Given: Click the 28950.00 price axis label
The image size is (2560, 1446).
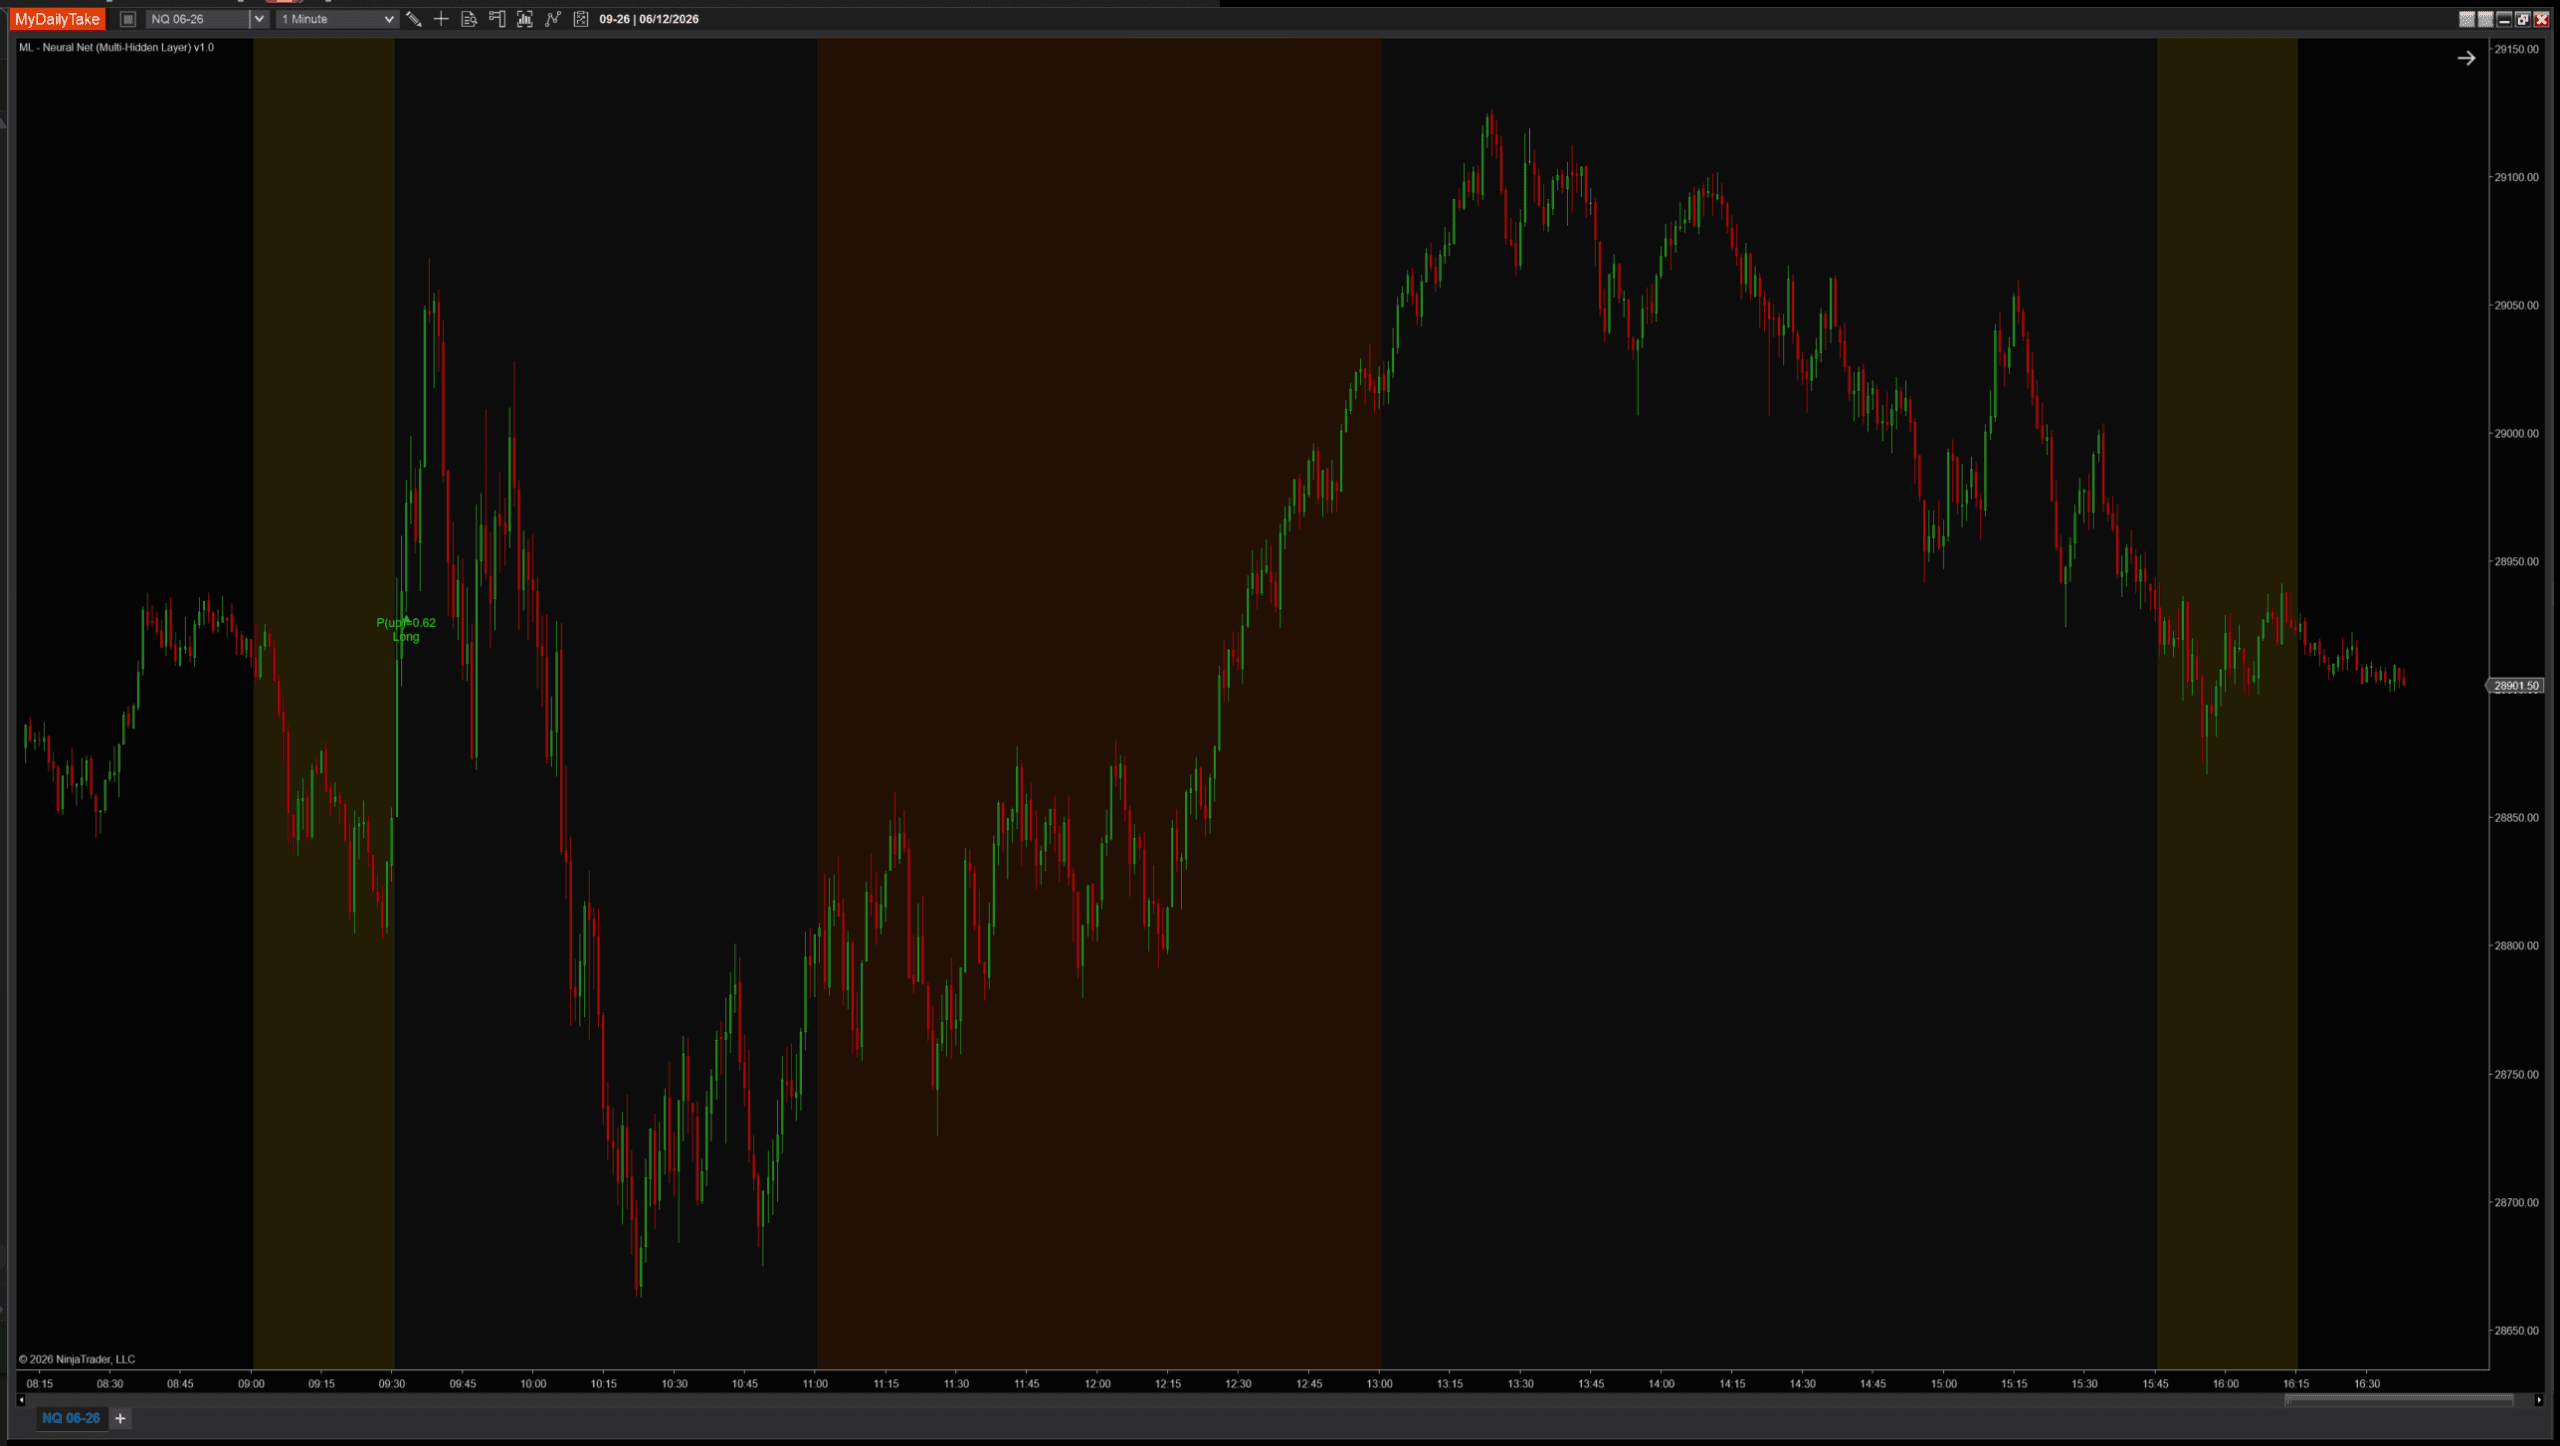Looking at the screenshot, I should click(x=2516, y=561).
